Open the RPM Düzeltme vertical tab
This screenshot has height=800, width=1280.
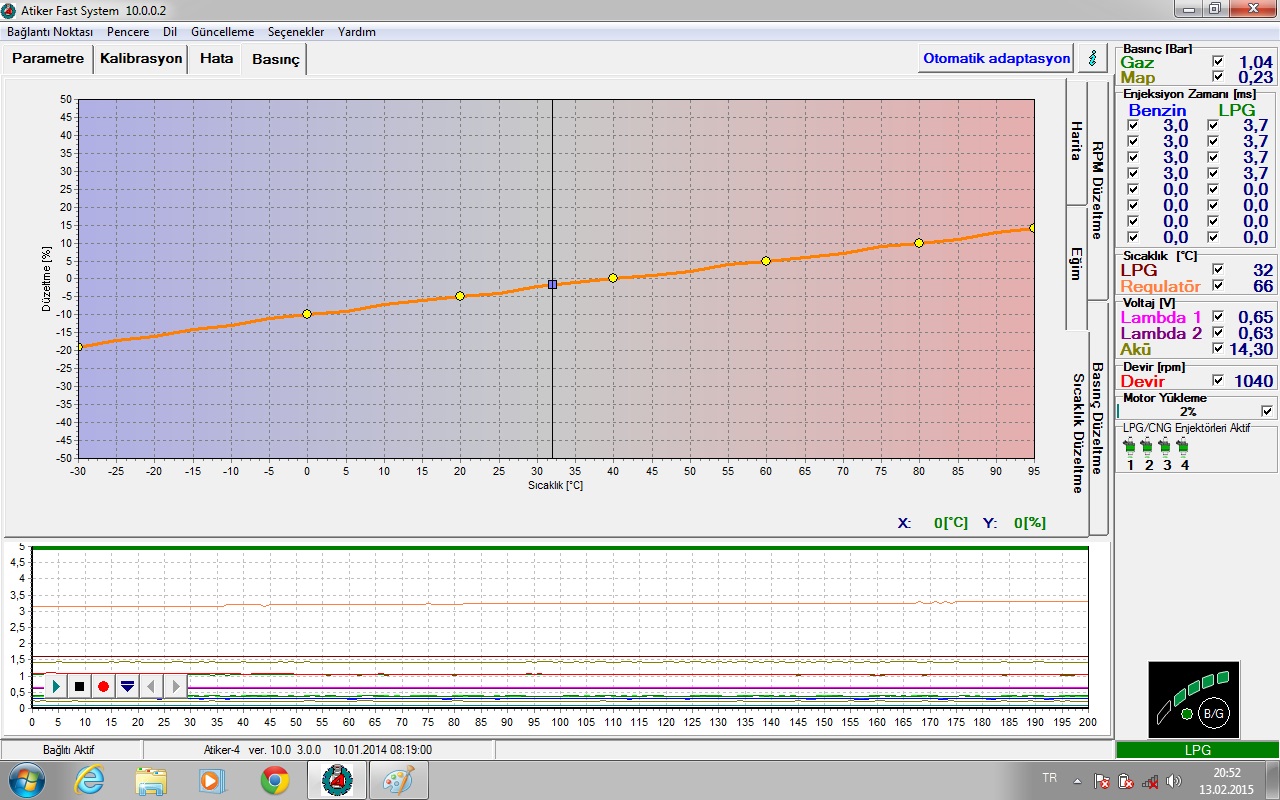coord(1097,188)
